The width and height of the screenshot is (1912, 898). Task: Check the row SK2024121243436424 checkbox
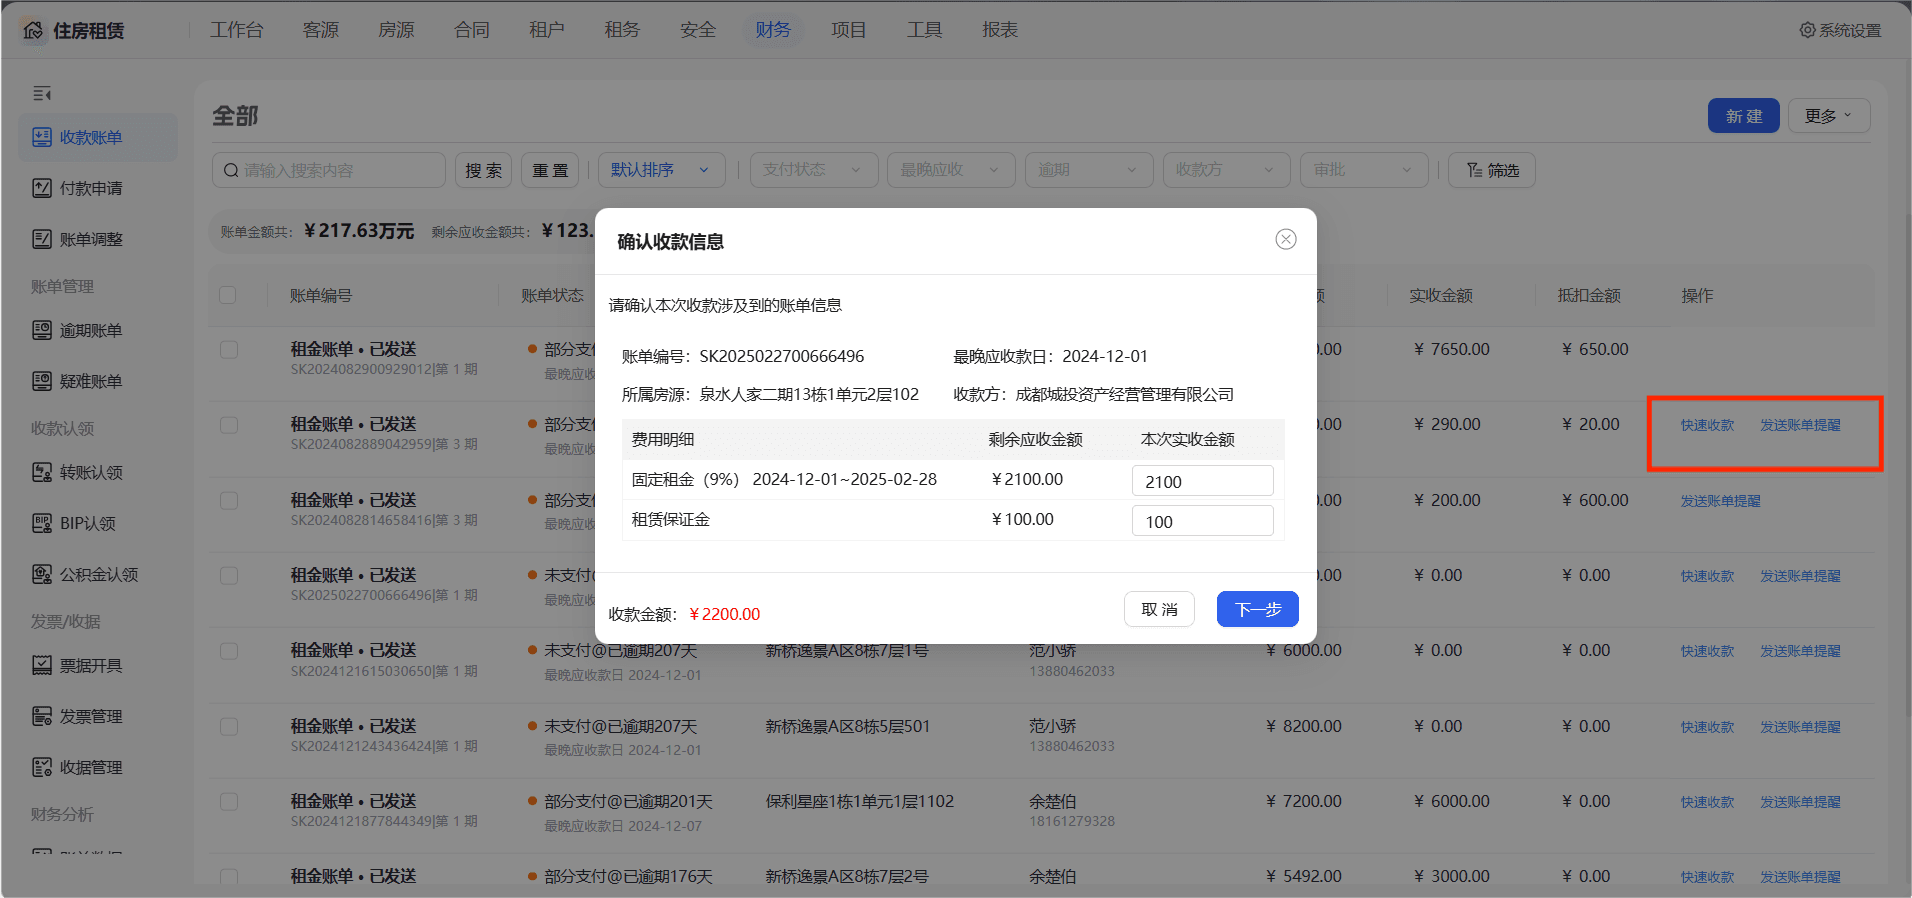click(x=229, y=727)
